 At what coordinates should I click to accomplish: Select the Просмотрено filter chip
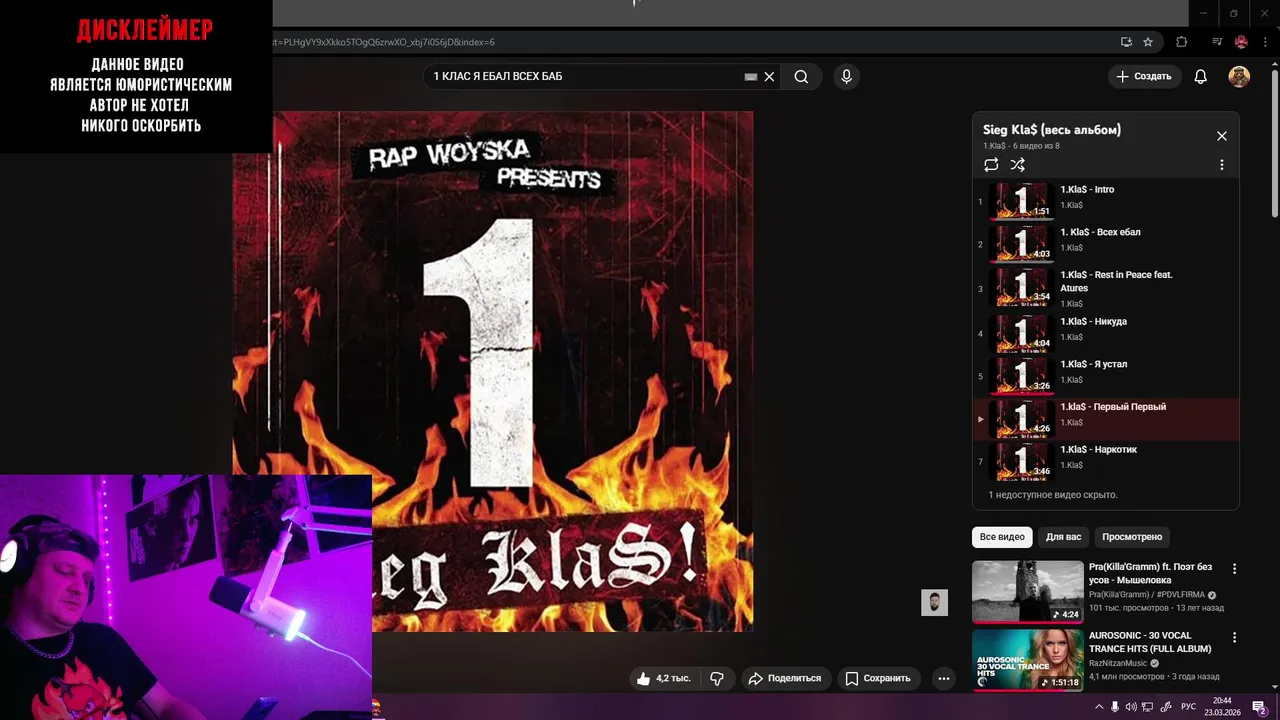pos(1132,537)
